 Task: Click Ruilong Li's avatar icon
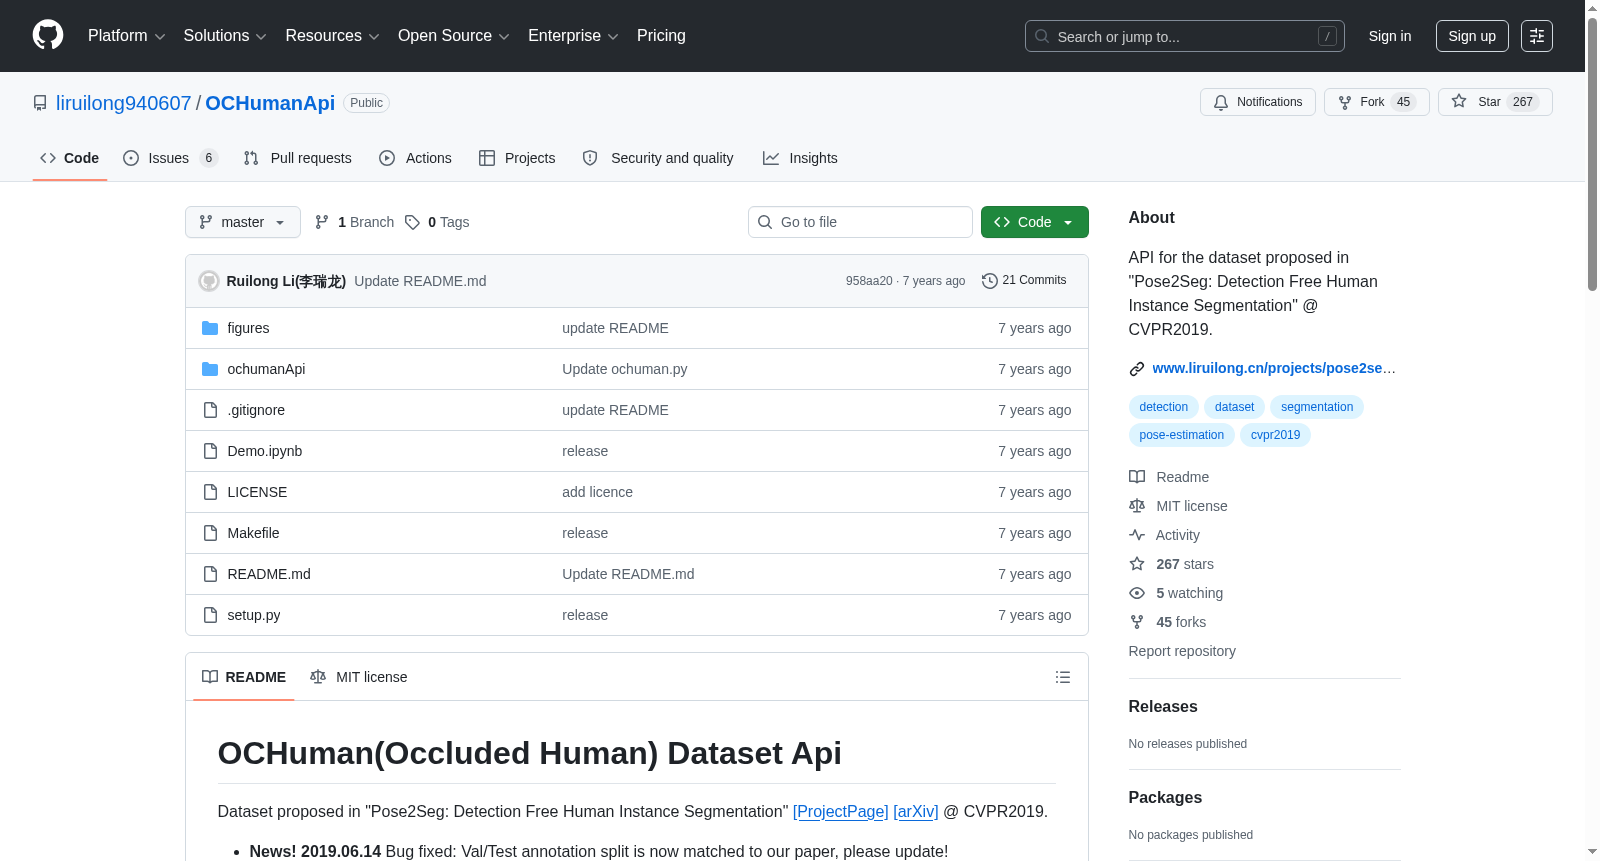click(209, 281)
